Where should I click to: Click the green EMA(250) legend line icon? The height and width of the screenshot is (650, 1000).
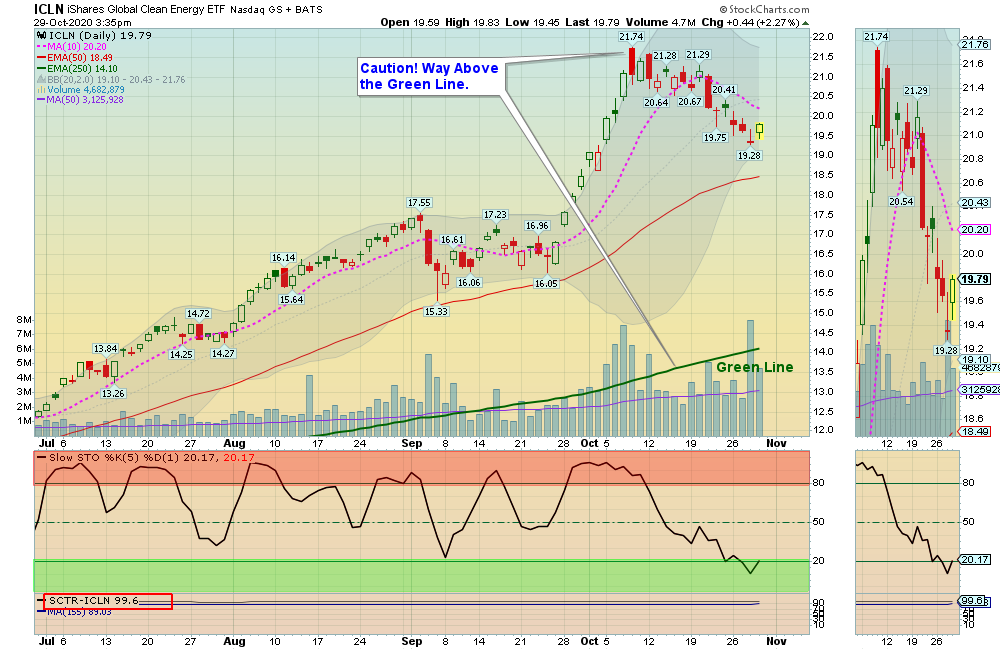41,68
